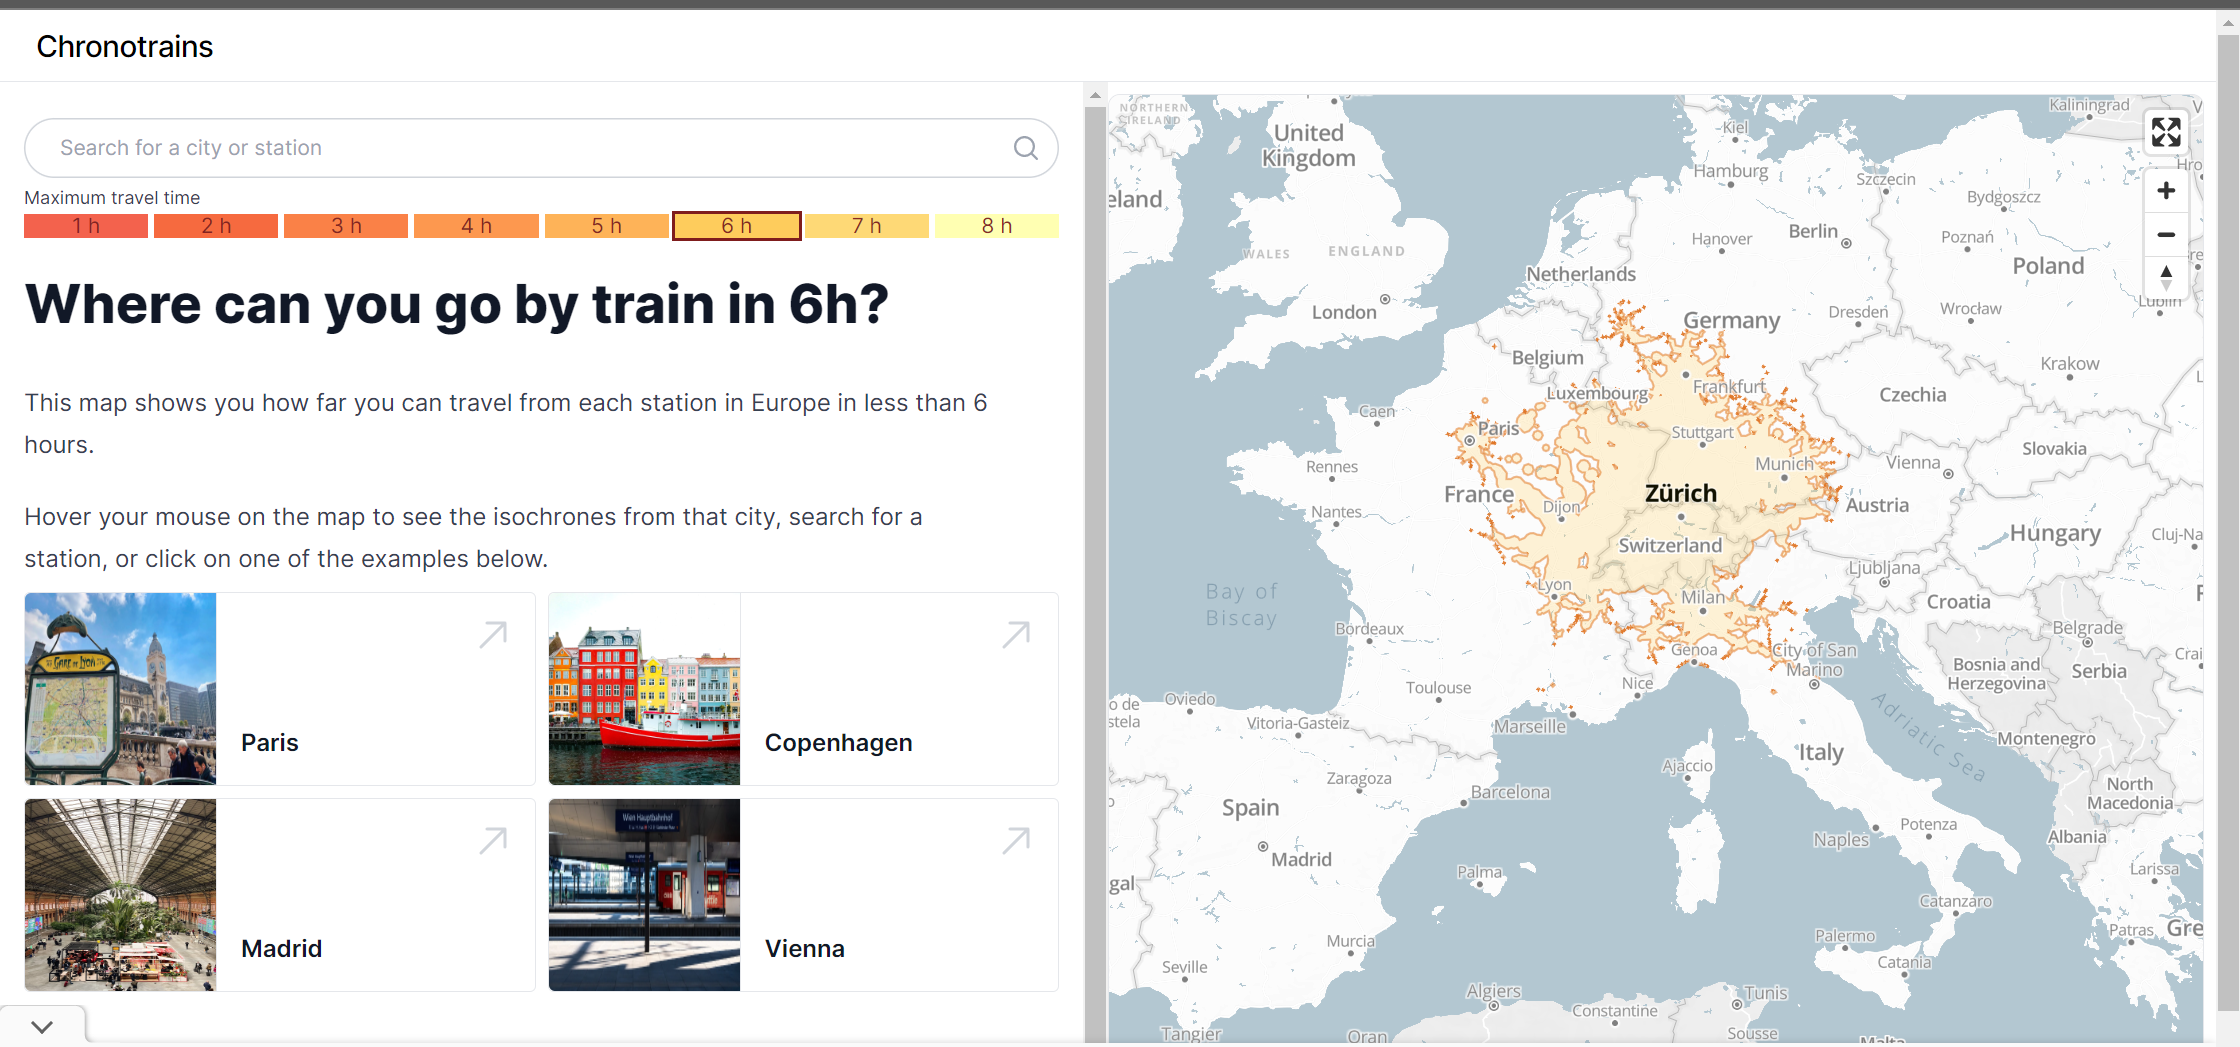The height and width of the screenshot is (1047, 2240).
Task: Click the scroll-up arrow of the panel
Action: (x=1095, y=96)
